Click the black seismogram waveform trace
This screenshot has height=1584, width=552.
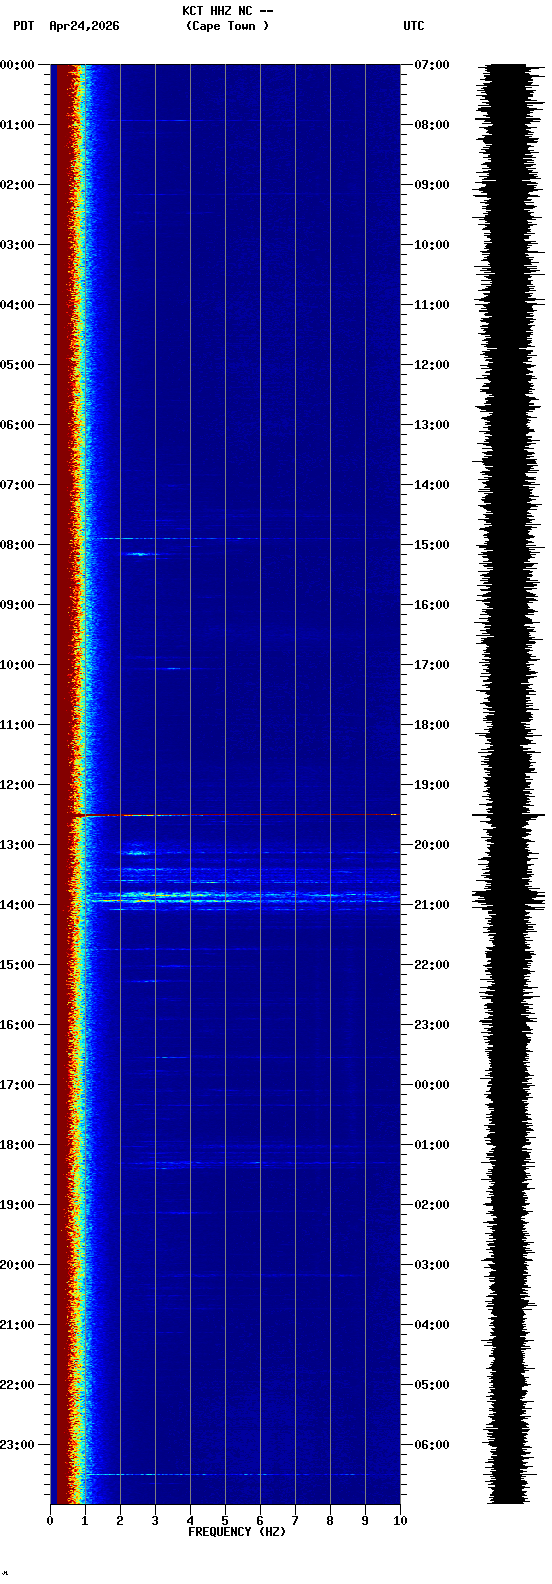pyautogui.click(x=508, y=784)
